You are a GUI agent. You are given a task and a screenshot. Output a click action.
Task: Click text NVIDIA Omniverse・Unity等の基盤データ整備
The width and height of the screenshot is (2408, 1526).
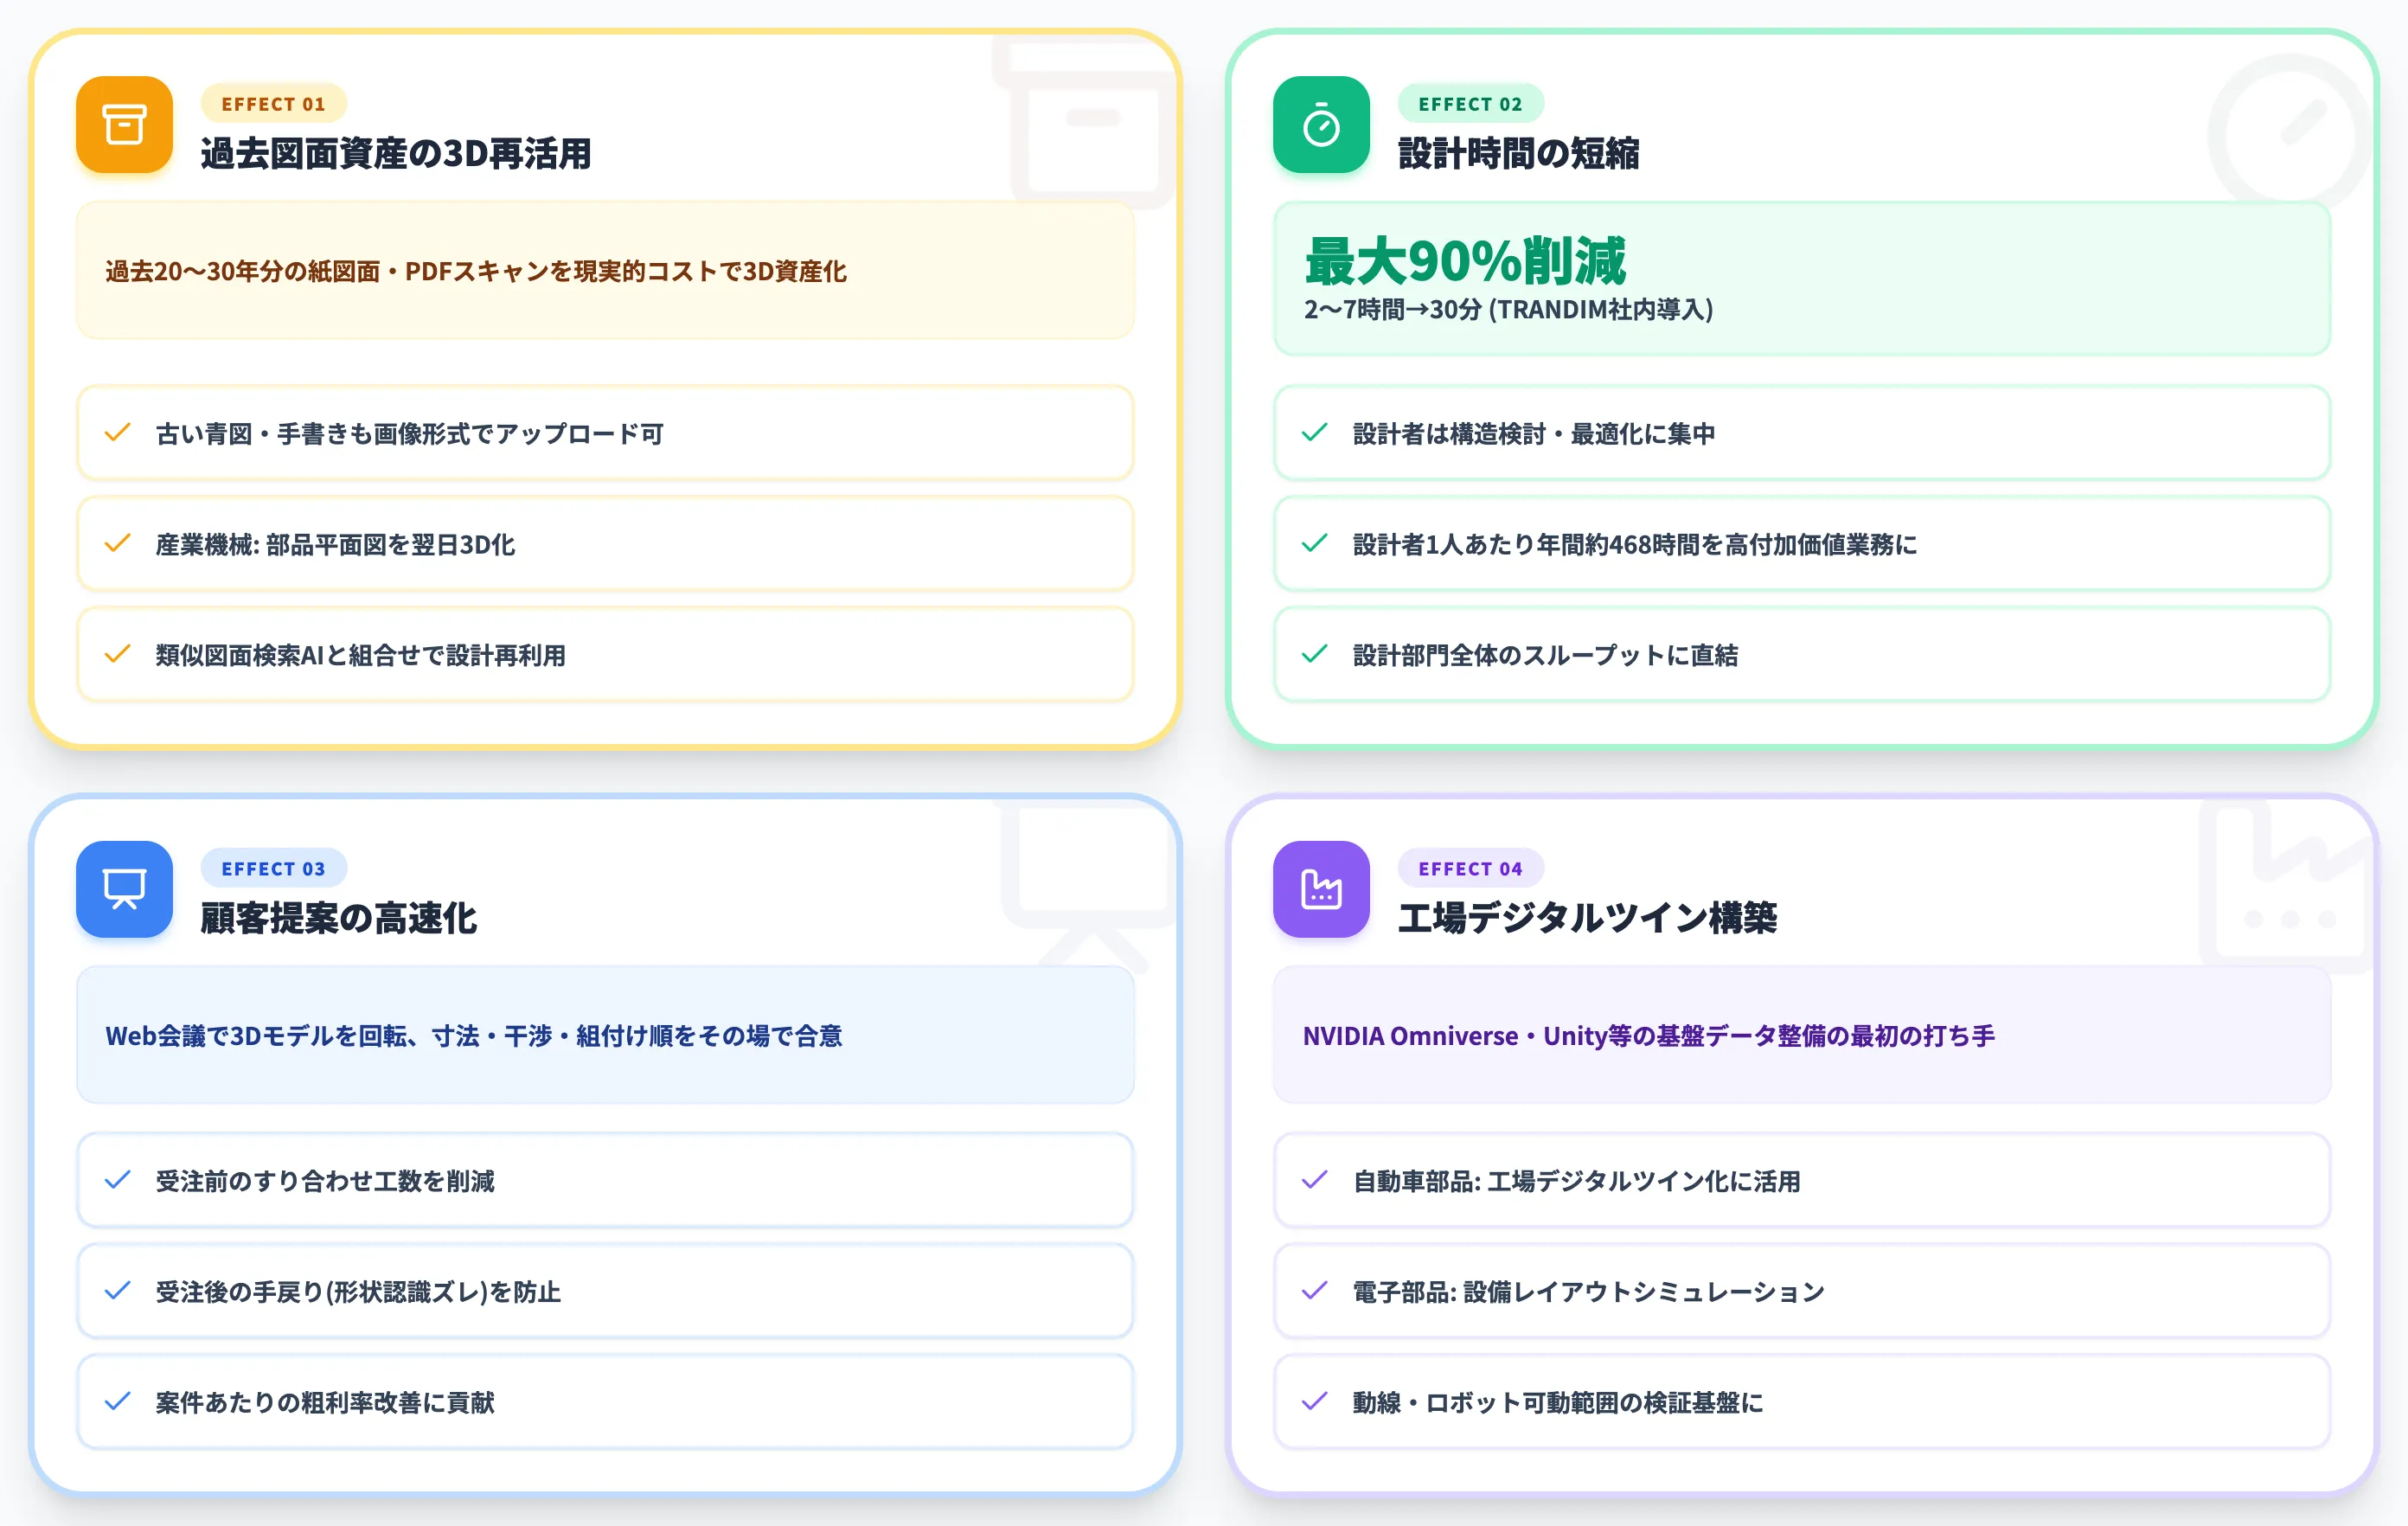pyautogui.click(x=1649, y=1036)
